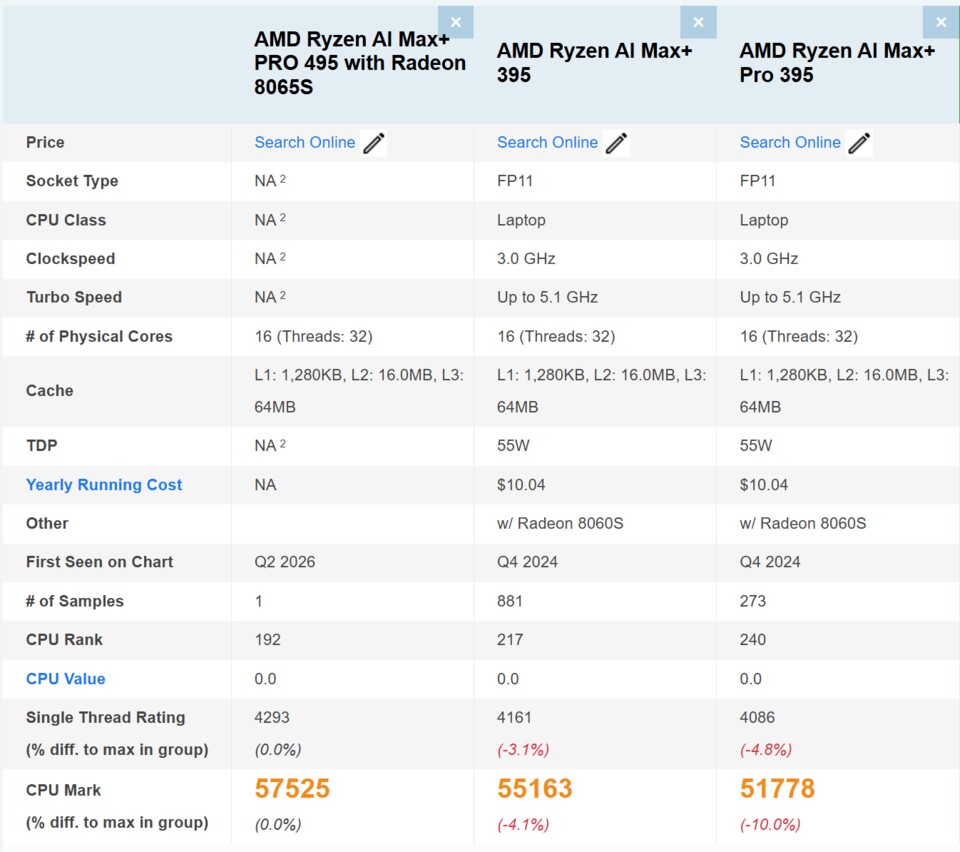Click the single thread rating 4293

[272, 717]
